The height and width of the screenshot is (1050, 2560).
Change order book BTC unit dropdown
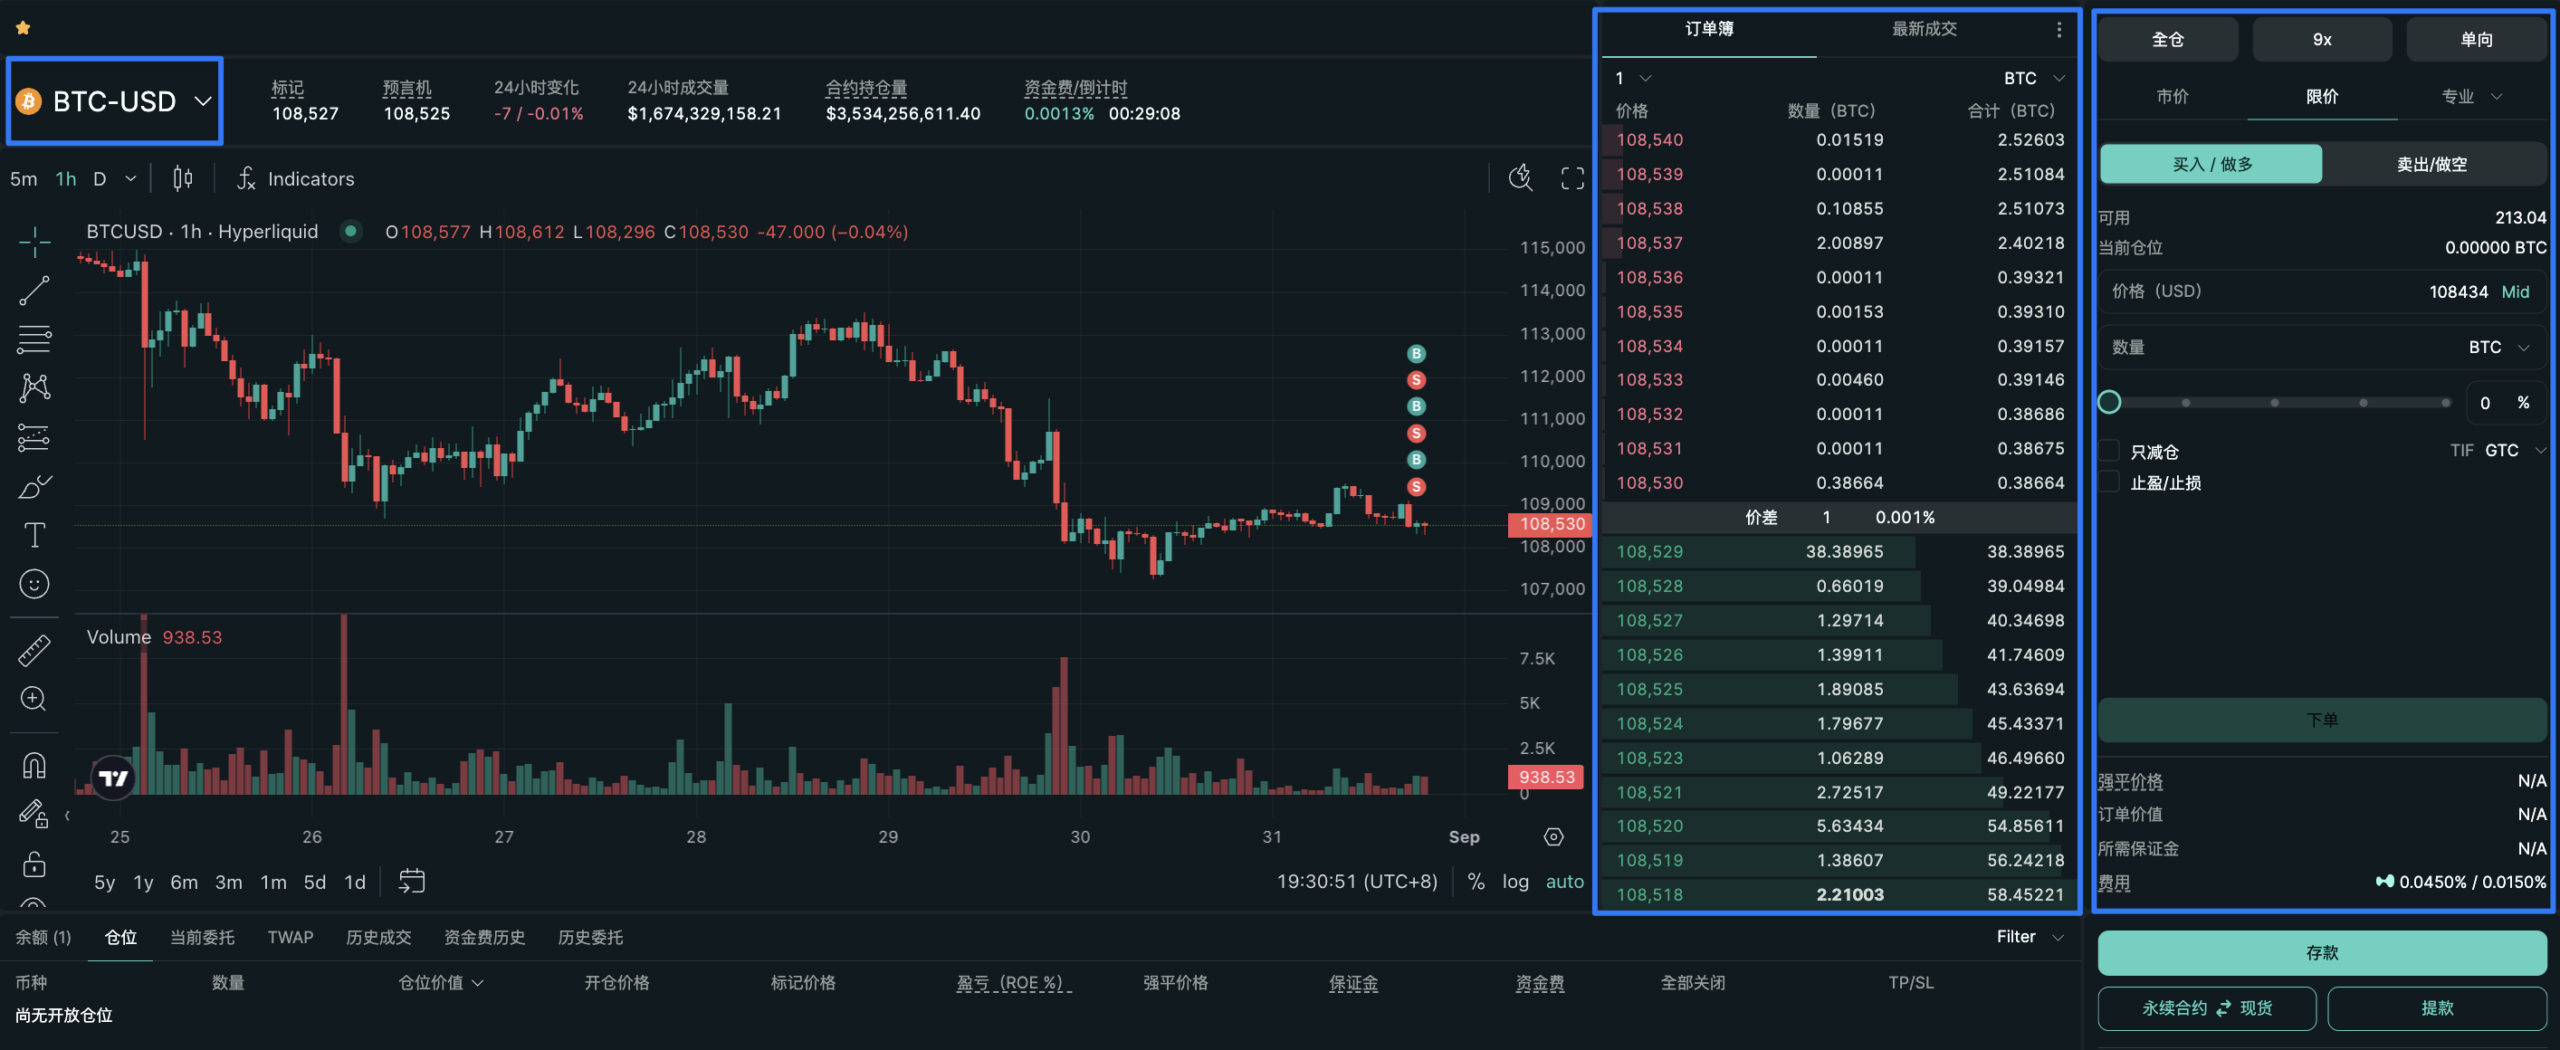[2034, 78]
